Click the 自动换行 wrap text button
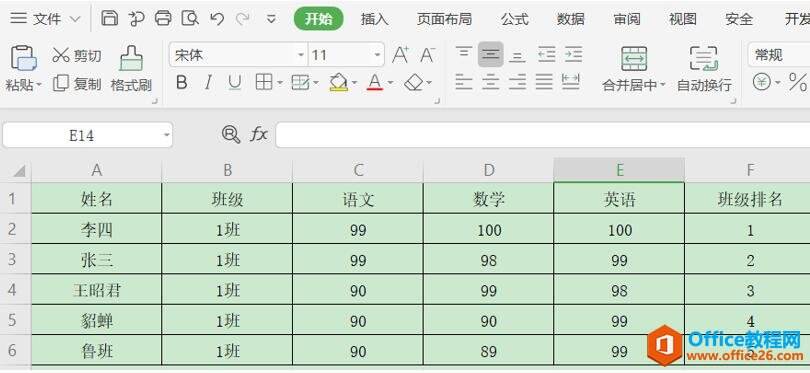The width and height of the screenshot is (810, 373). pos(704,69)
